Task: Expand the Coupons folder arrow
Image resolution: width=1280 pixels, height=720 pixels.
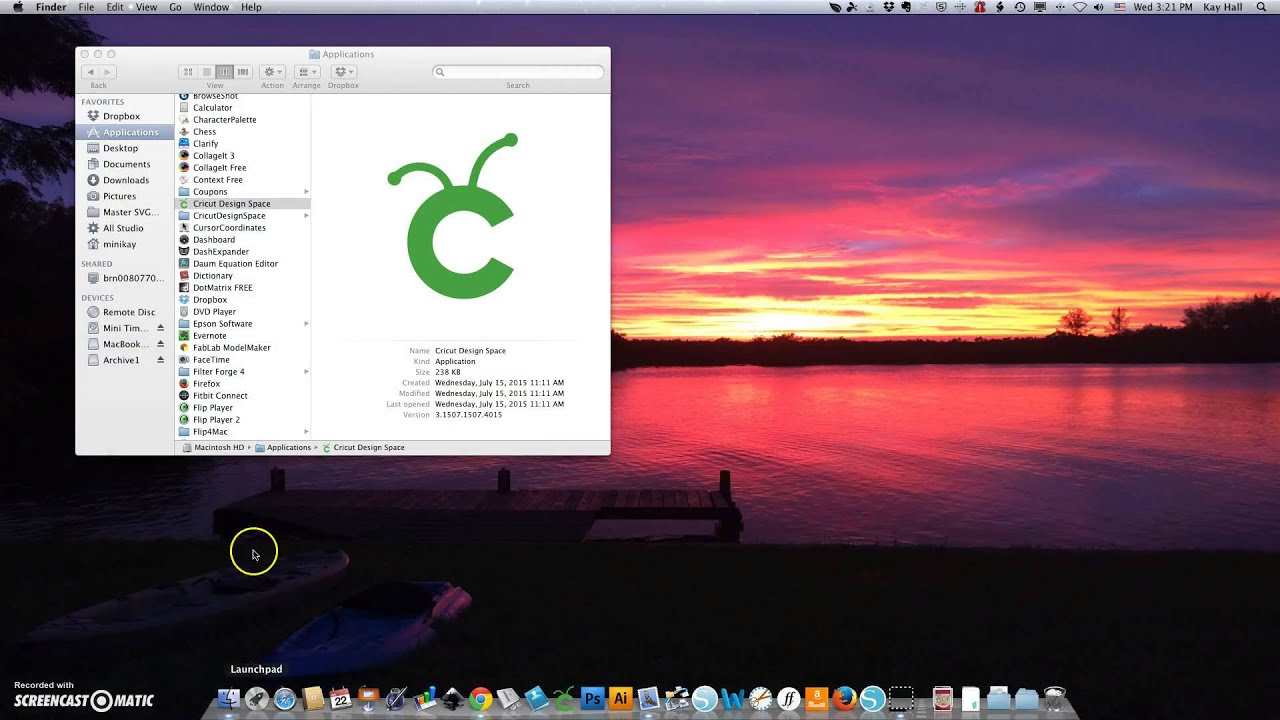Action: (306, 192)
